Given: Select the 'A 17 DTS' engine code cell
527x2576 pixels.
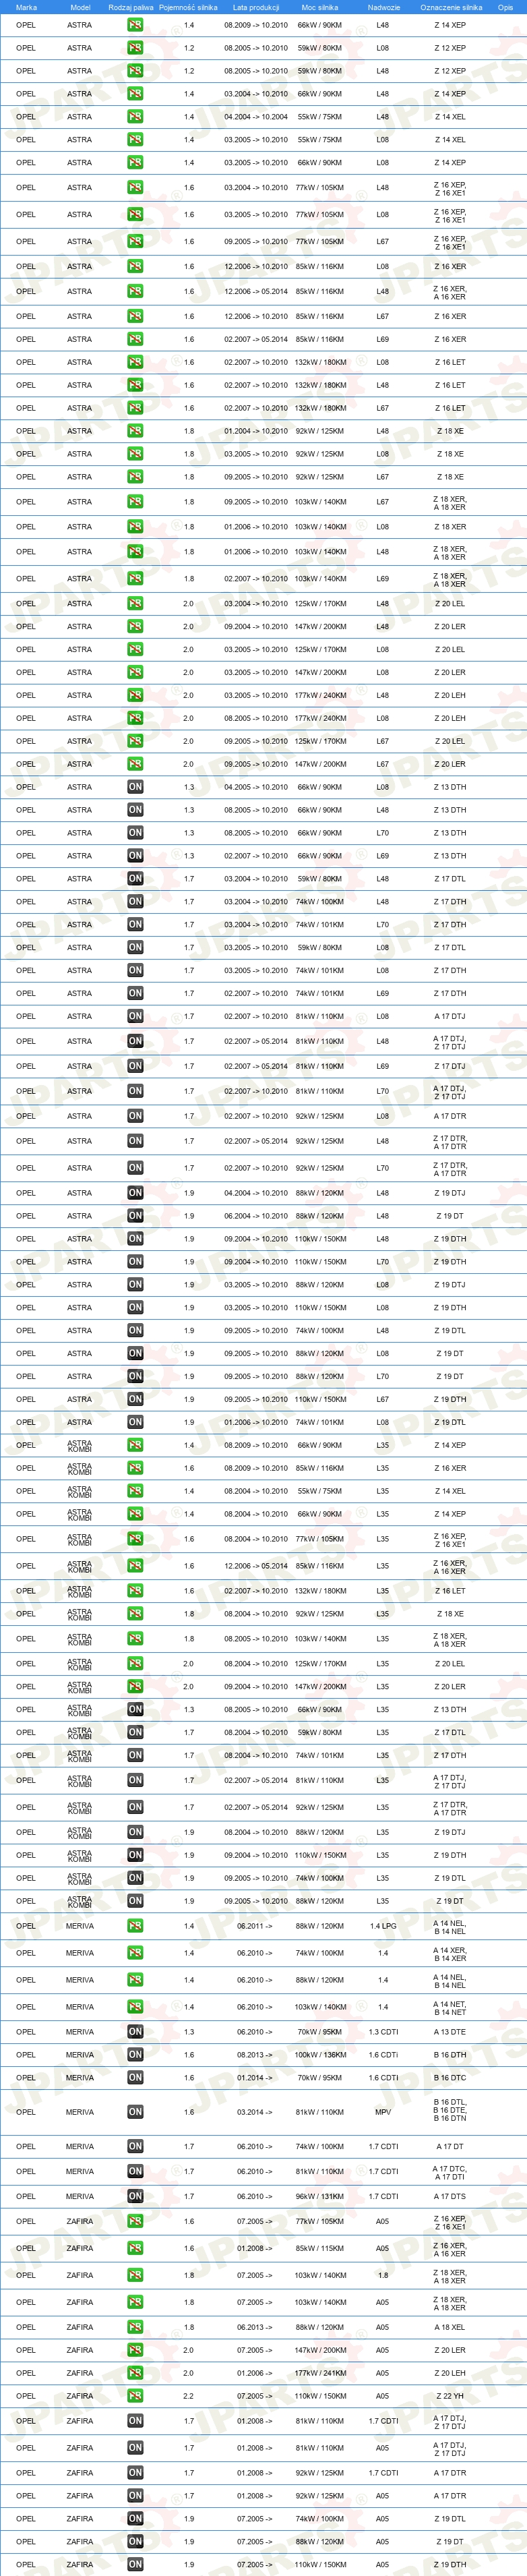Looking at the screenshot, I should 450,2196.
